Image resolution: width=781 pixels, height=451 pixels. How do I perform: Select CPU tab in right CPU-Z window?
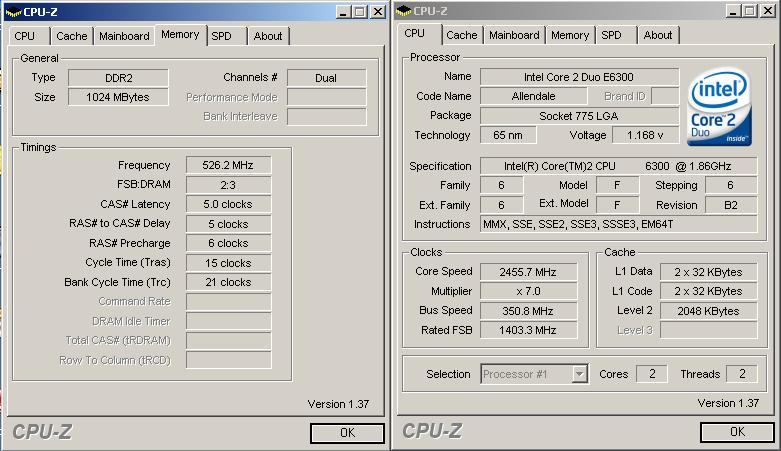point(419,33)
